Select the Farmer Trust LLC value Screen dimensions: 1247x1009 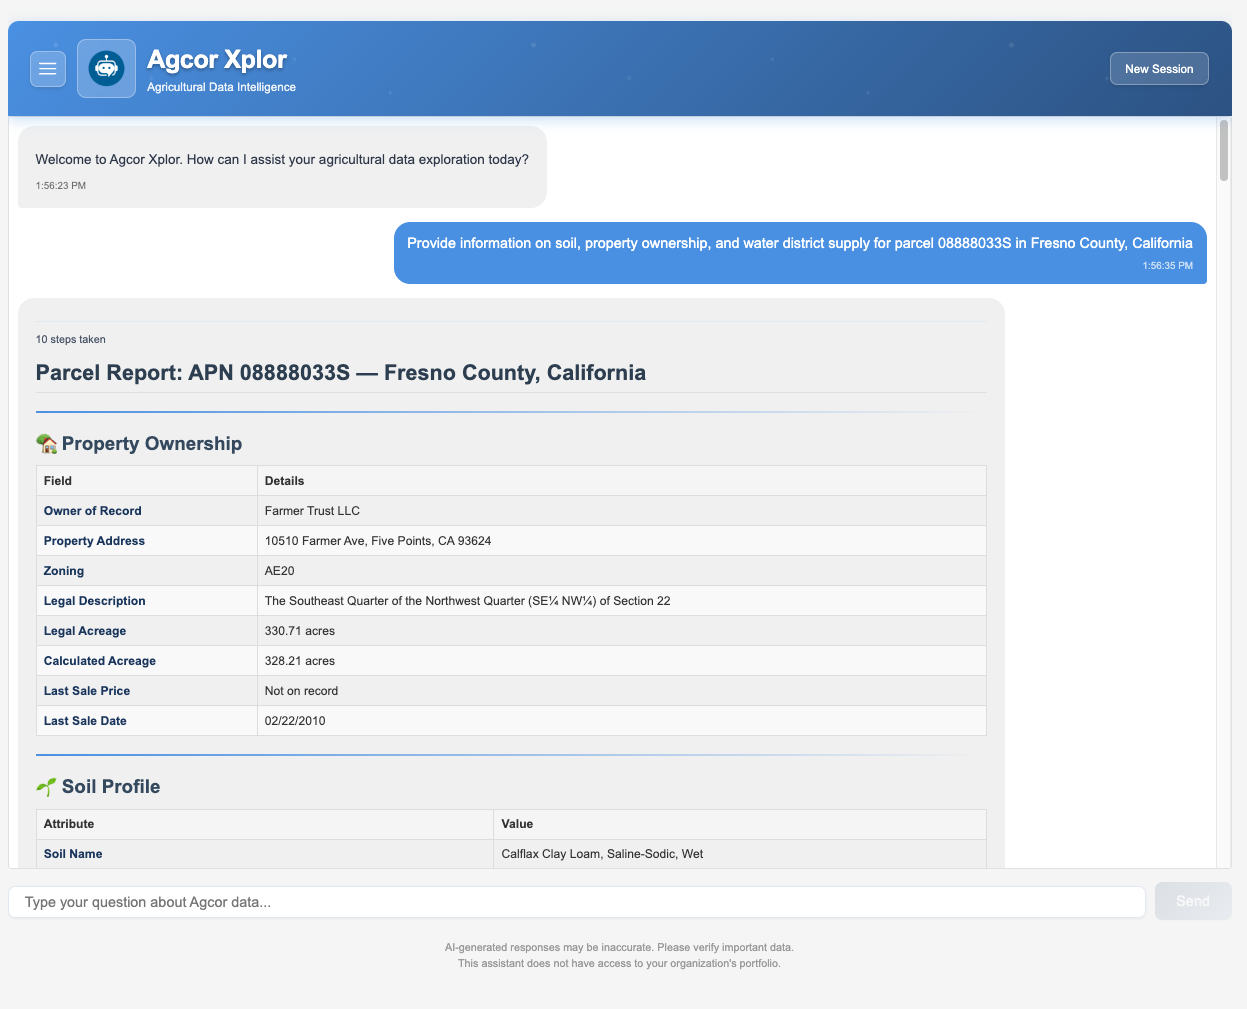click(x=312, y=511)
